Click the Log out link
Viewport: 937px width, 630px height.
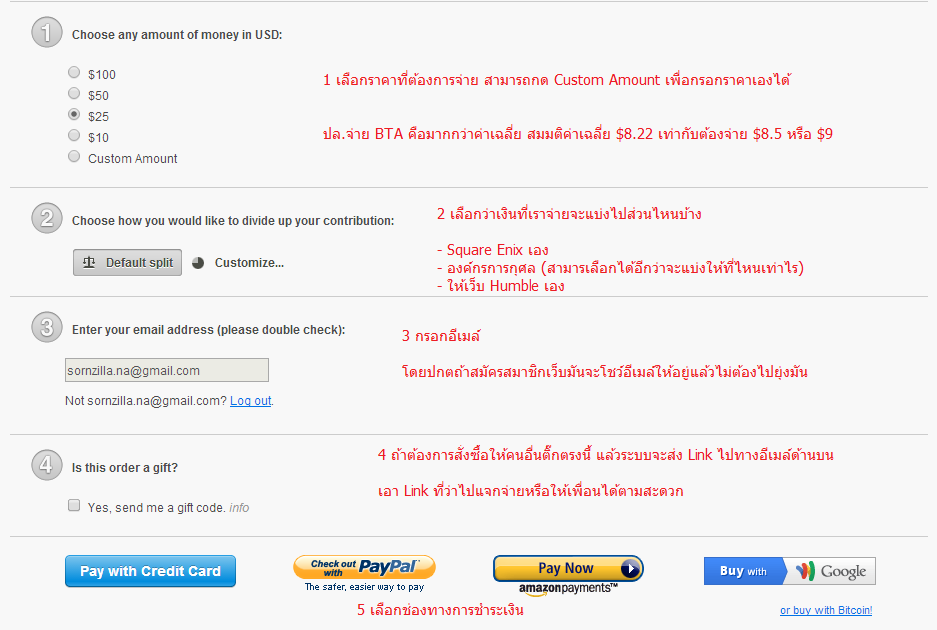250,400
